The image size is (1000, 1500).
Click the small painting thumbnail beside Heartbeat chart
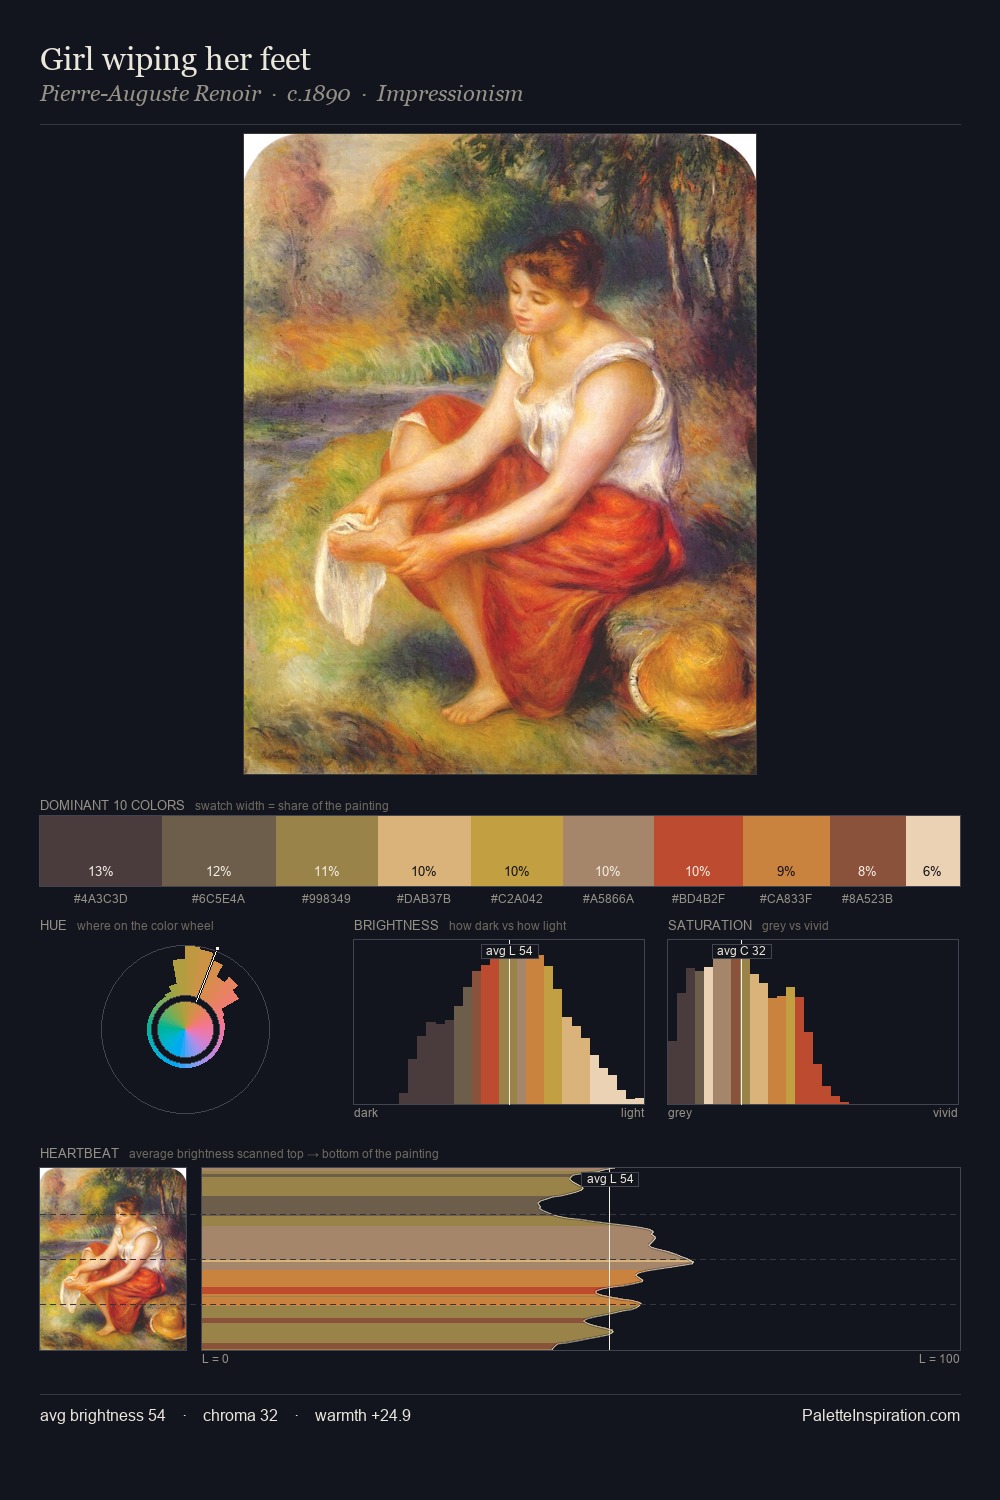click(113, 1259)
